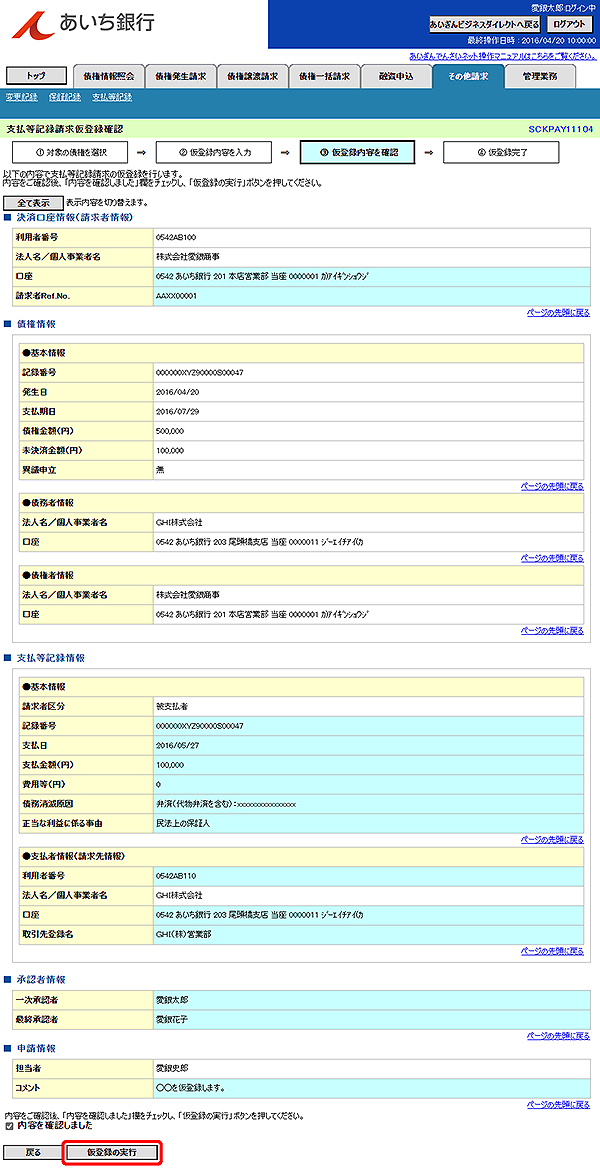Select 支払者 user number 0542AB110
The height and width of the screenshot is (1168, 600).
[176, 875]
